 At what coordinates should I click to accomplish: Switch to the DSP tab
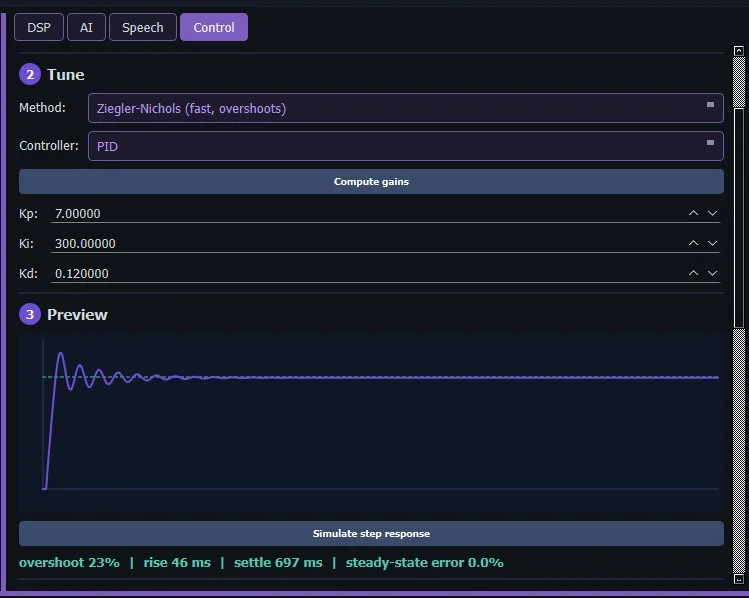tap(39, 27)
